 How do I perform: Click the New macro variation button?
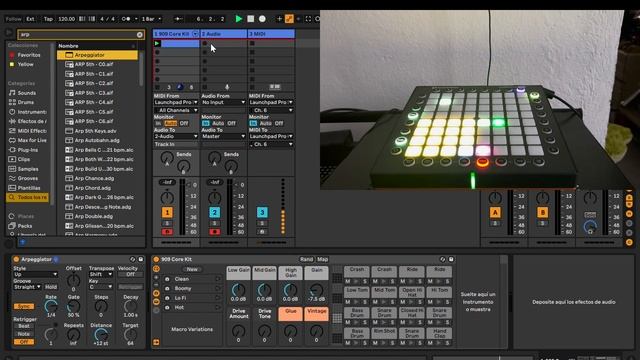(192, 269)
